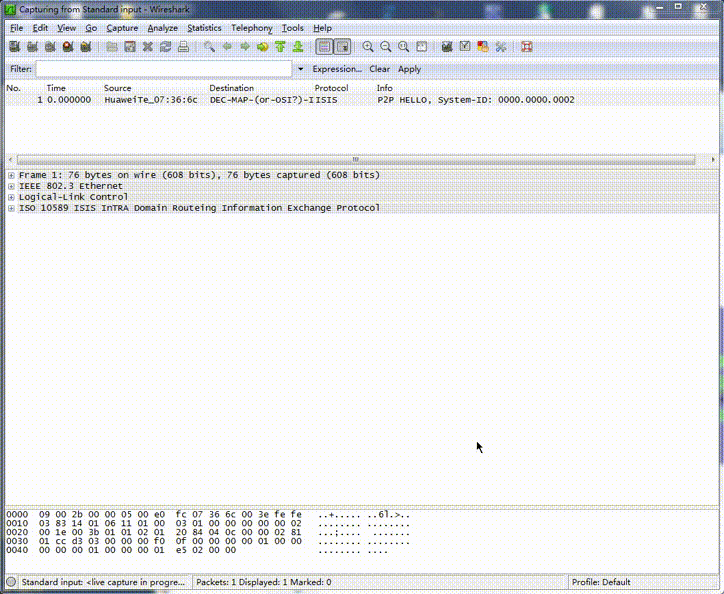This screenshot has width=724, height=594.
Task: Edit coloring rules icon
Action: tap(483, 47)
